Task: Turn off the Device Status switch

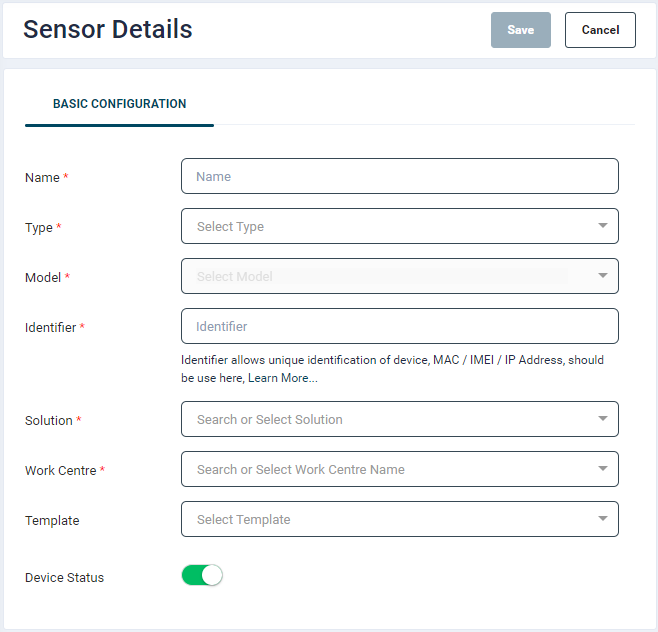Action: (202, 575)
